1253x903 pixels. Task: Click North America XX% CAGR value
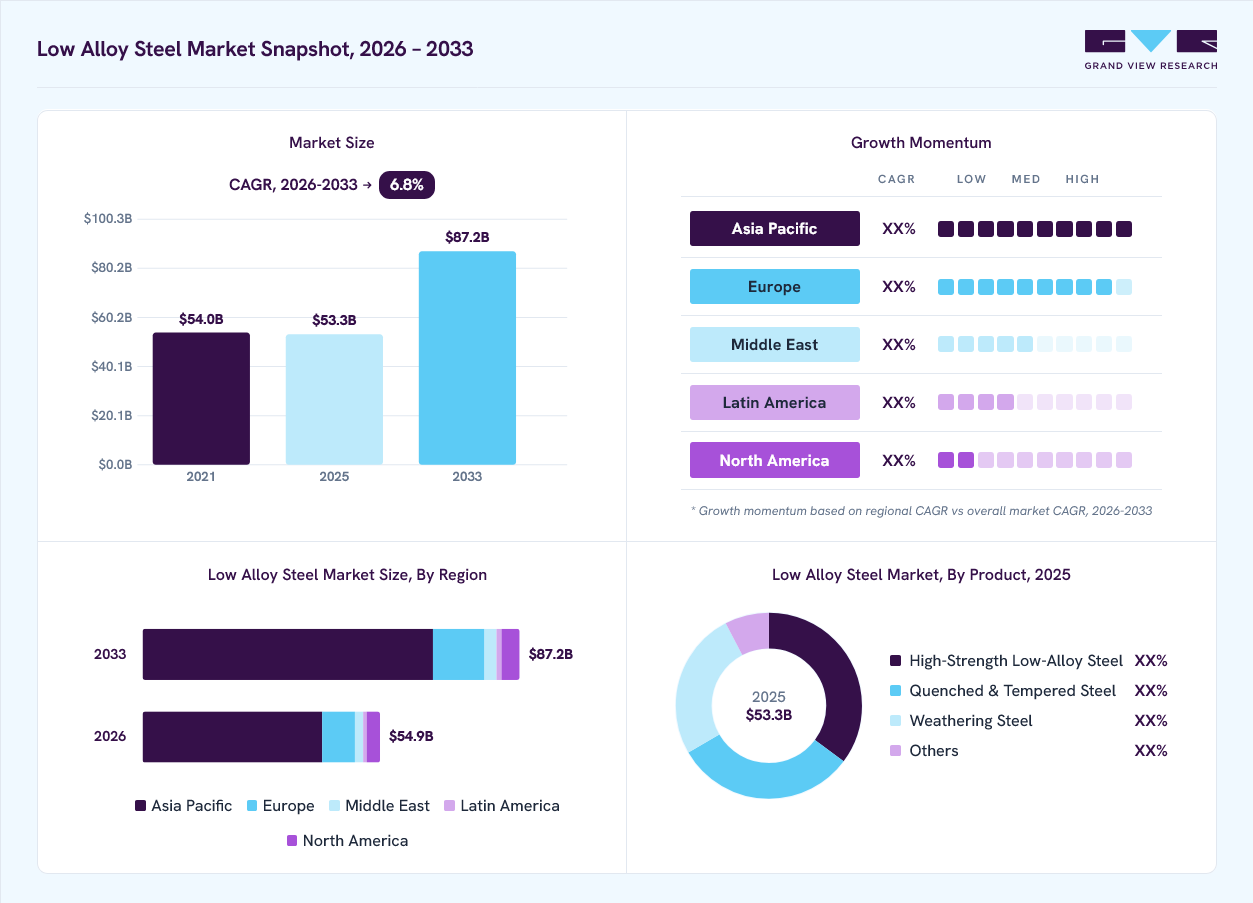tap(899, 460)
